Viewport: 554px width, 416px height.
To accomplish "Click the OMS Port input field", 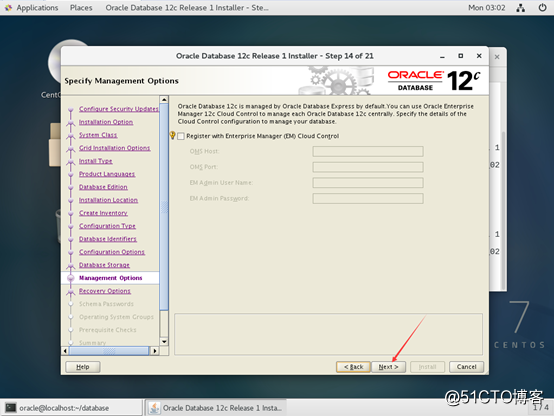I will [x=368, y=167].
